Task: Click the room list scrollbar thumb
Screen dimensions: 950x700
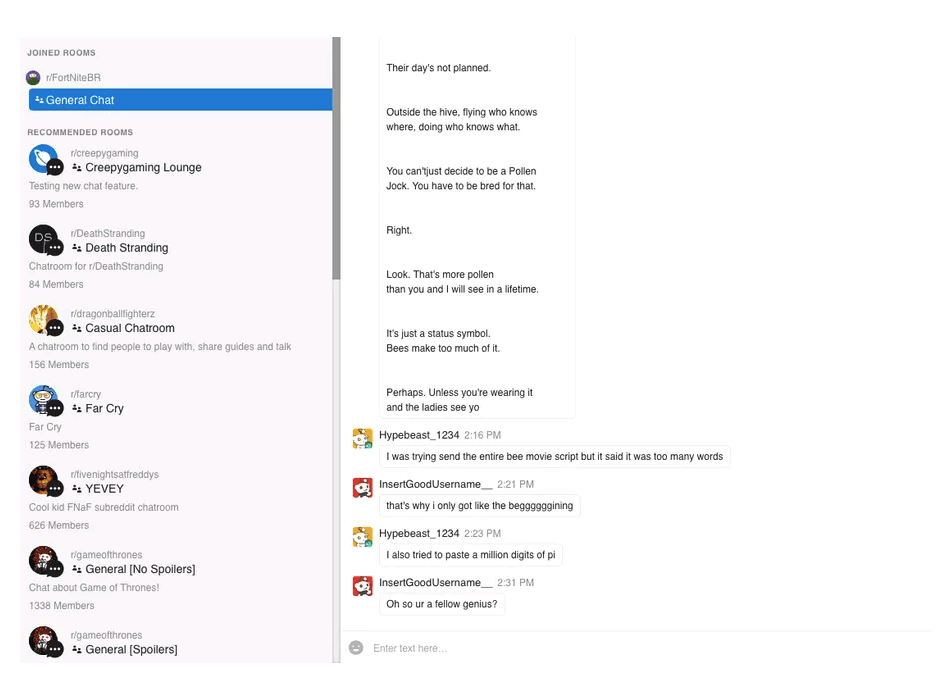Action: tap(336, 158)
